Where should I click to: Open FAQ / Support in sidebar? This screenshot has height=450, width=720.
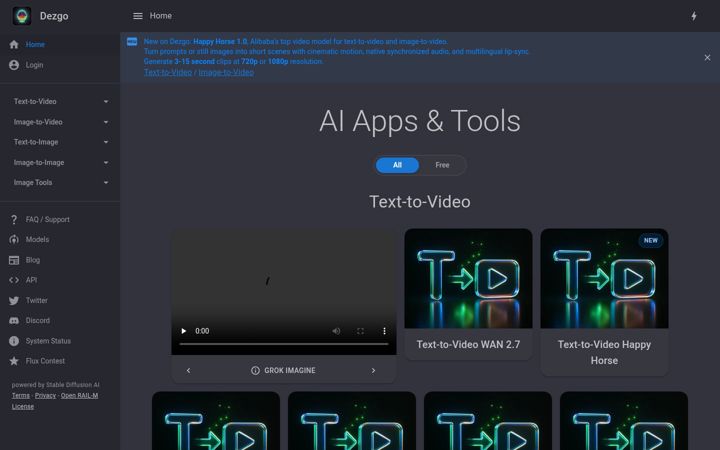(60, 219)
